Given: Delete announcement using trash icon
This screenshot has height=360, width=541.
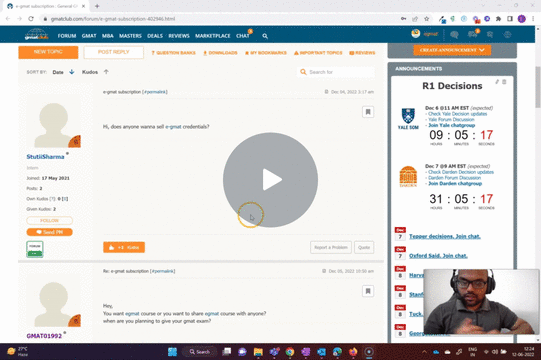Looking at the screenshot, I should point(504,82).
